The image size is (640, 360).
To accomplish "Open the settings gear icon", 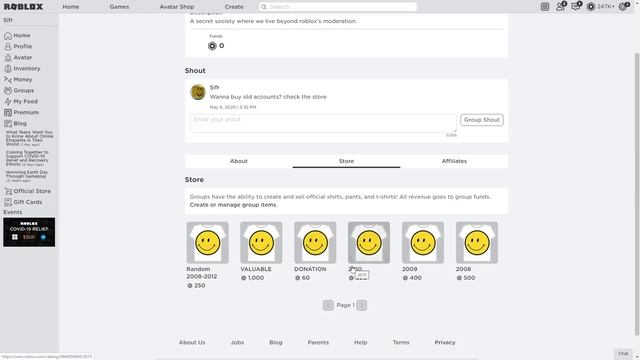I will [622, 7].
